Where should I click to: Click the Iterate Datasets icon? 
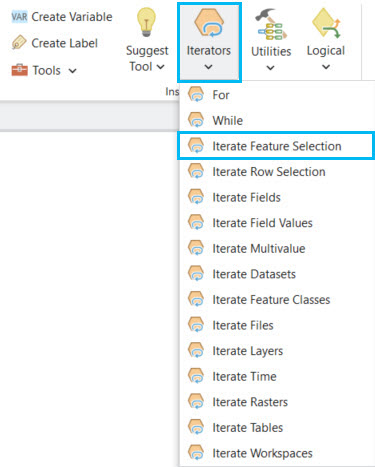196,274
